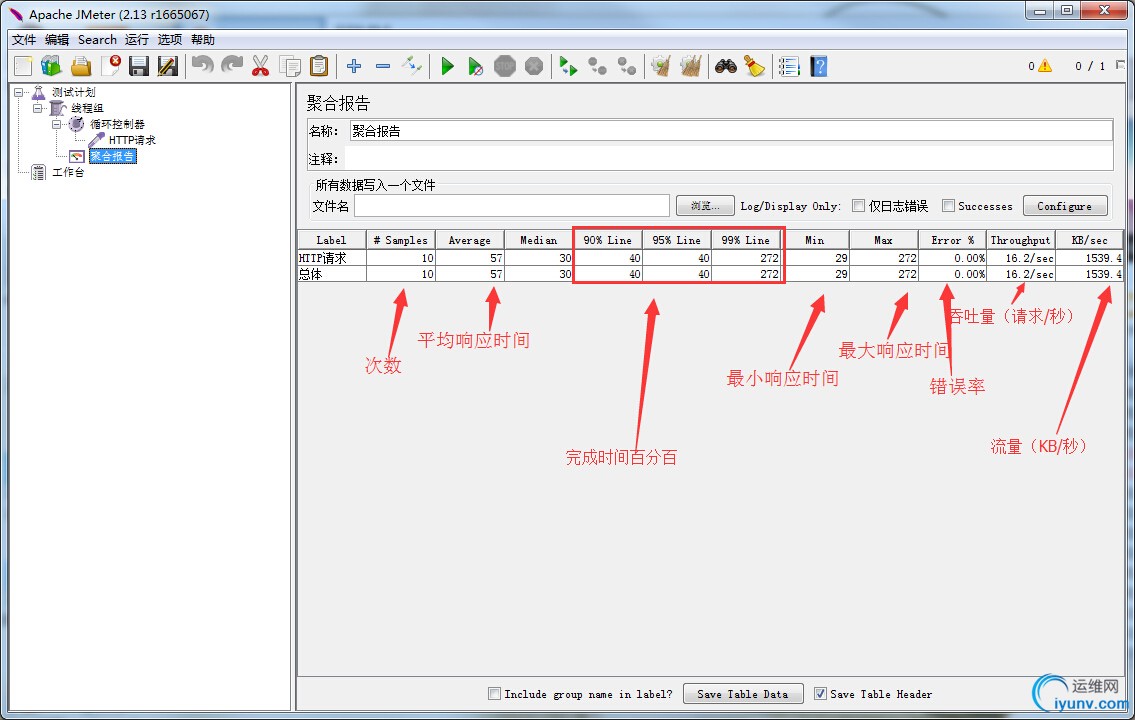Start the test with green play icon

tap(447, 67)
